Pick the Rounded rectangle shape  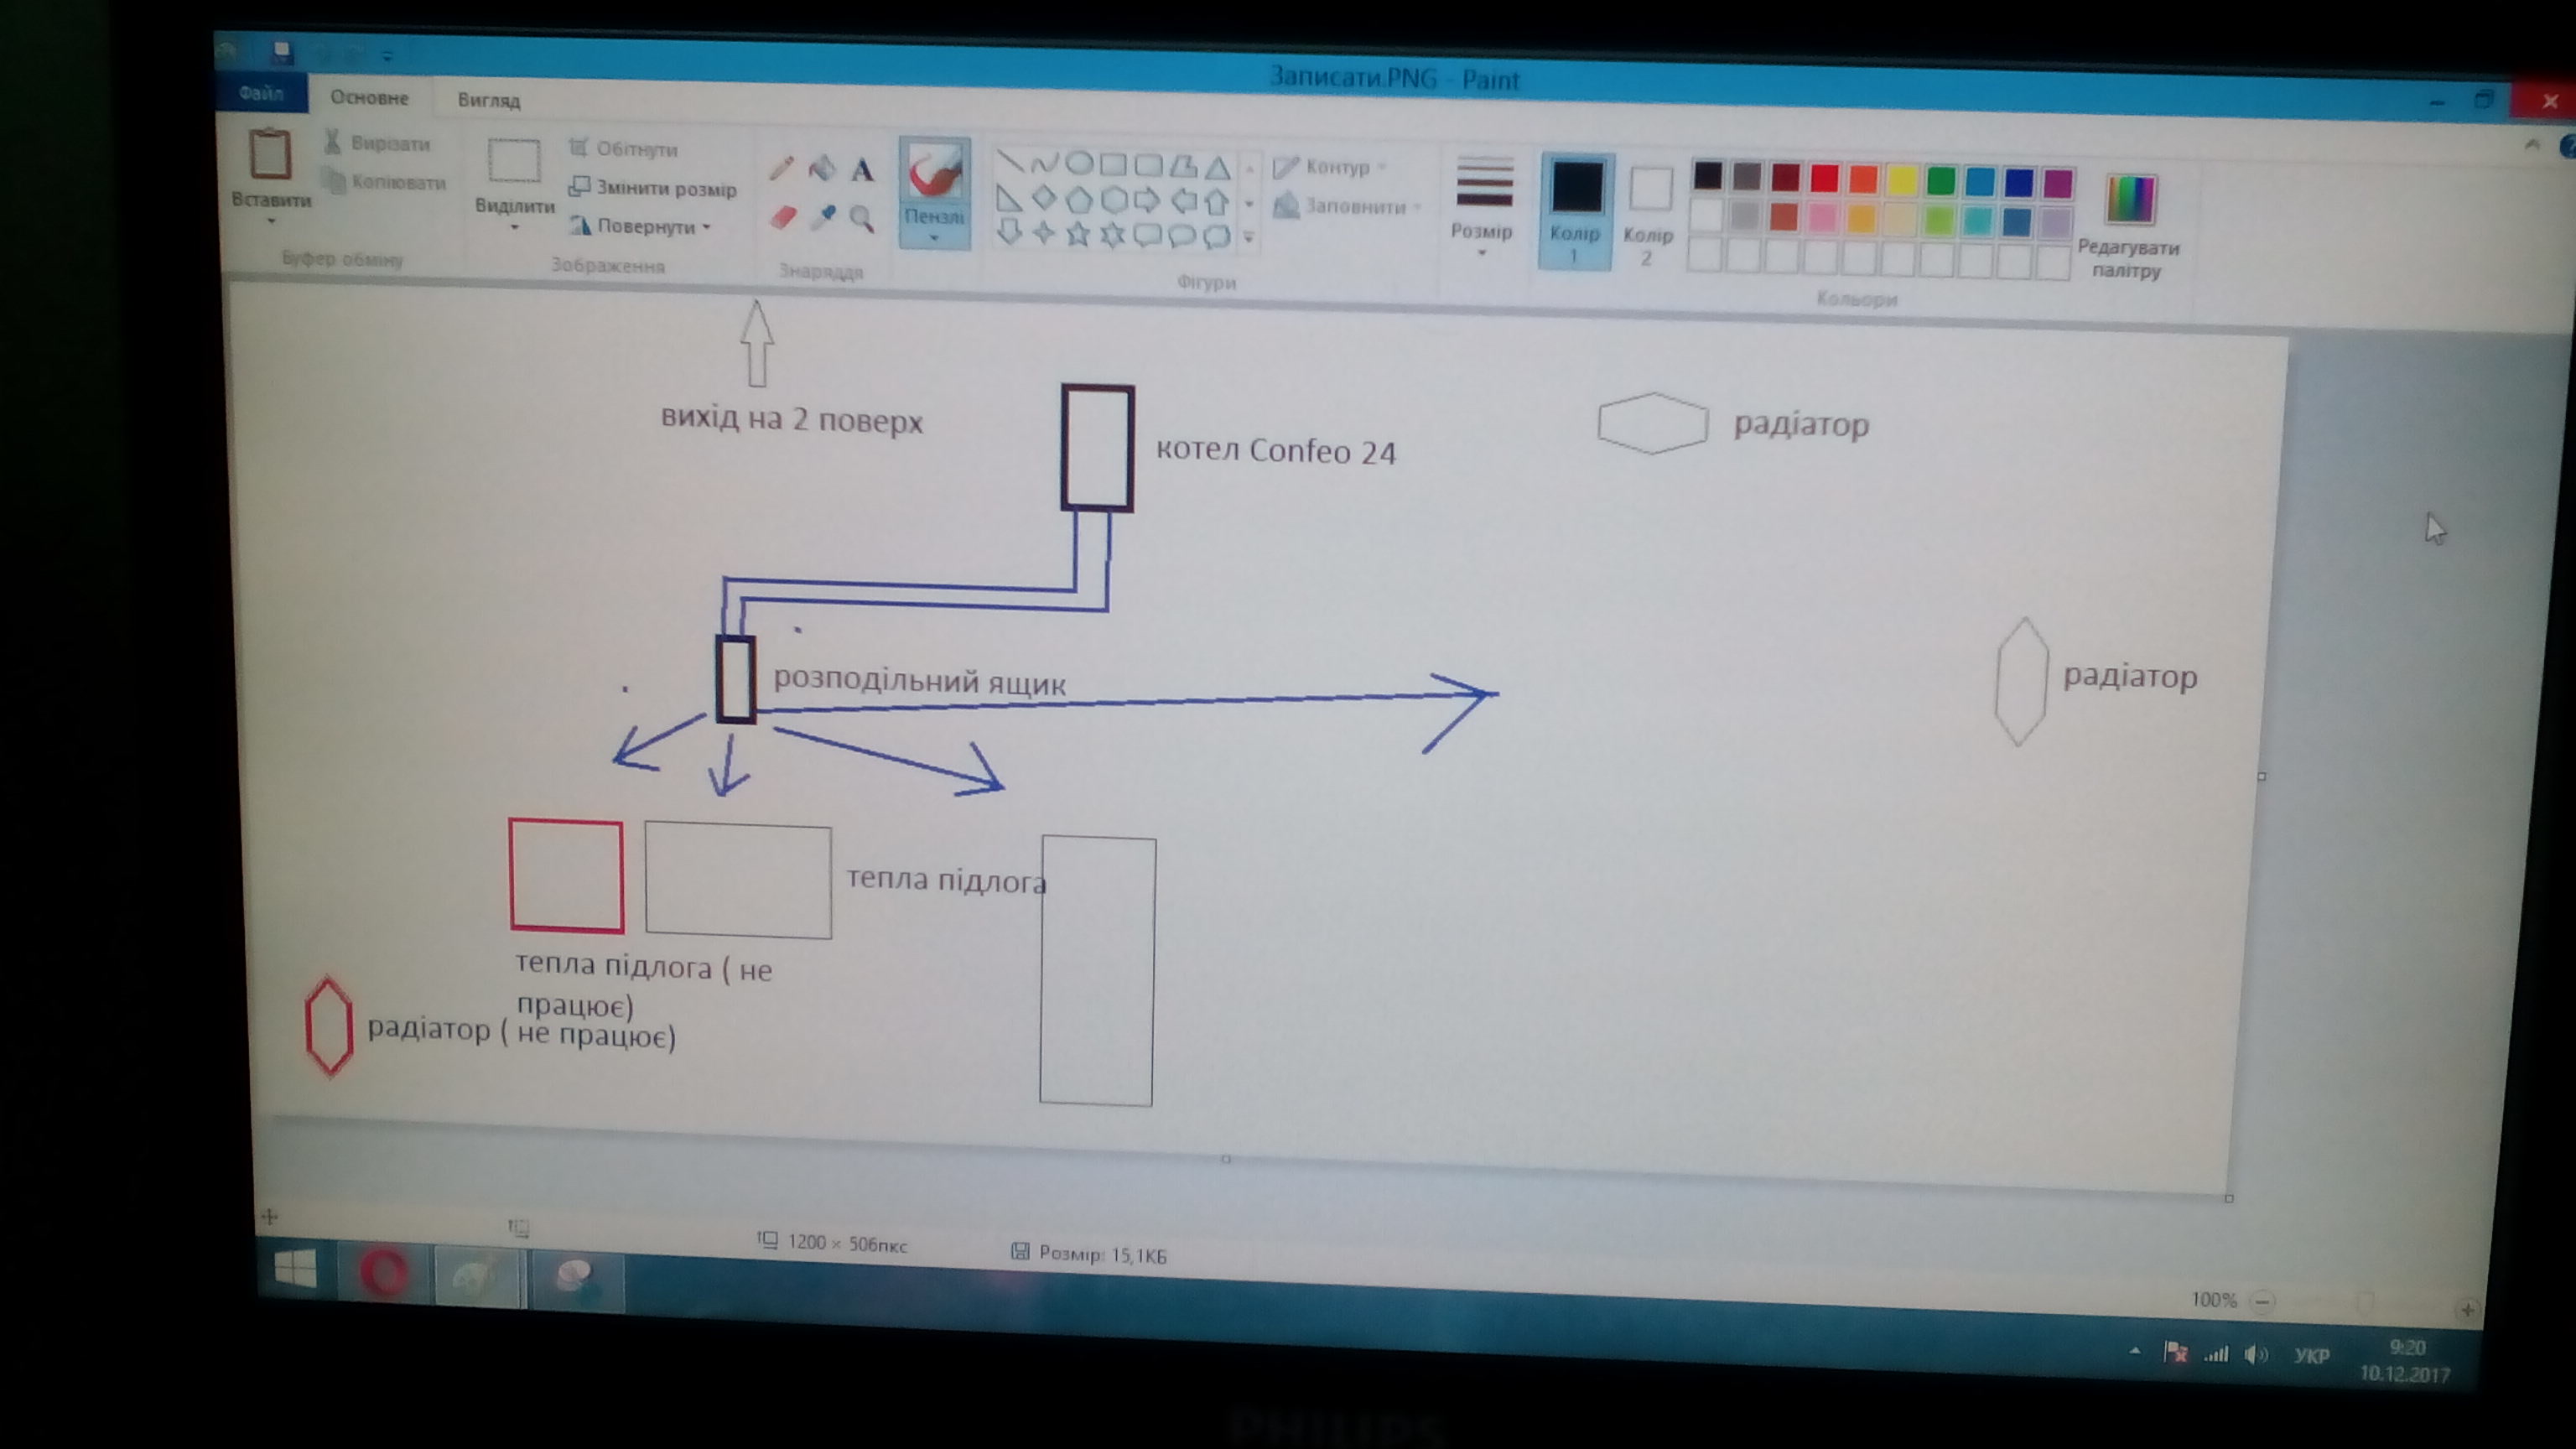1148,164
